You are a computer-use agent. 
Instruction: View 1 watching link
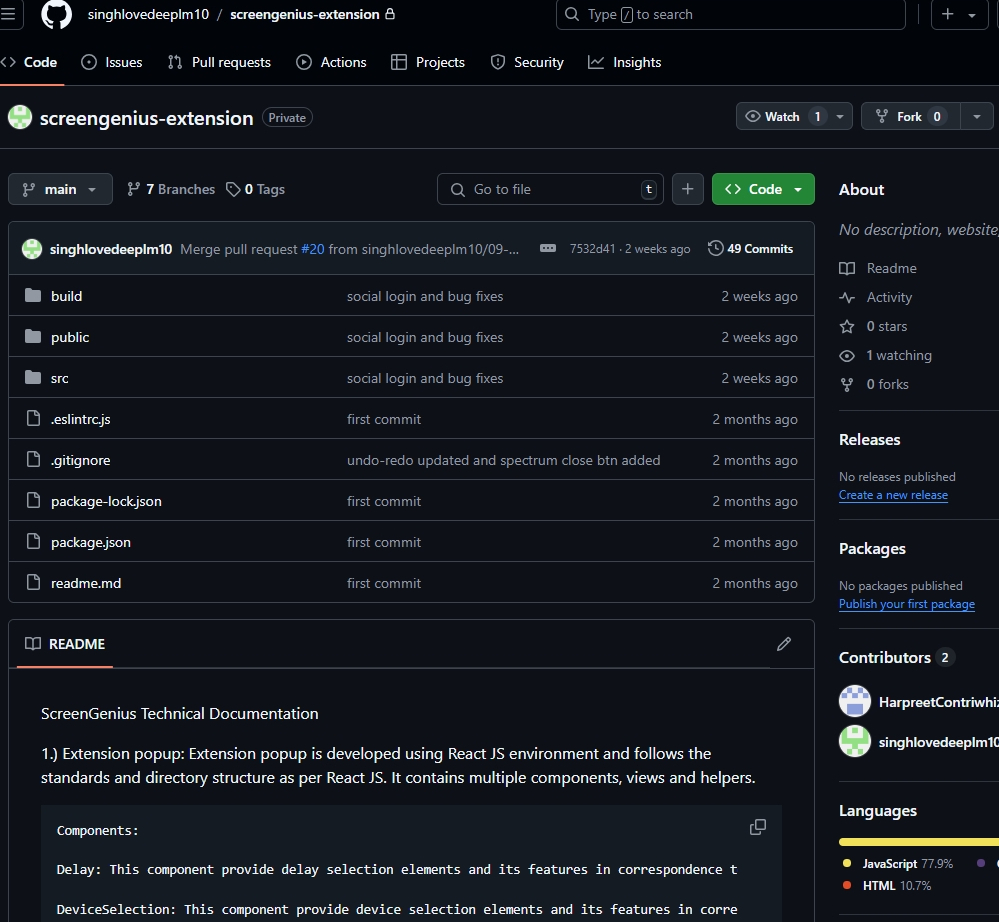(x=886, y=356)
